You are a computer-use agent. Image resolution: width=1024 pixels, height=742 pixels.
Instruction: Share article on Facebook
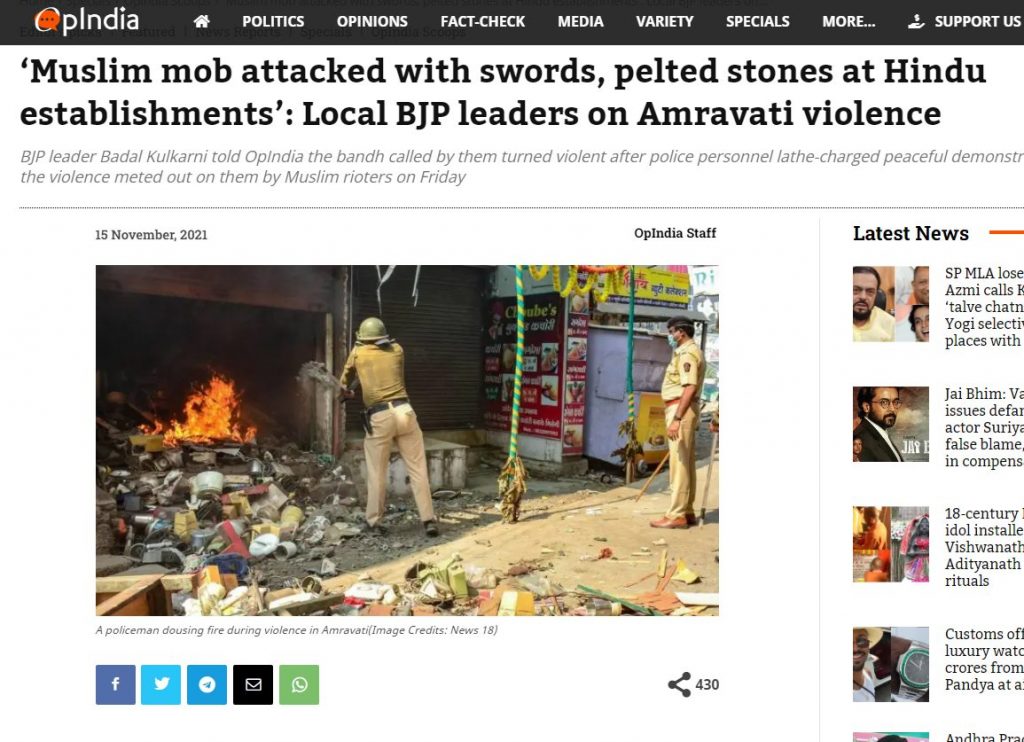click(x=116, y=685)
